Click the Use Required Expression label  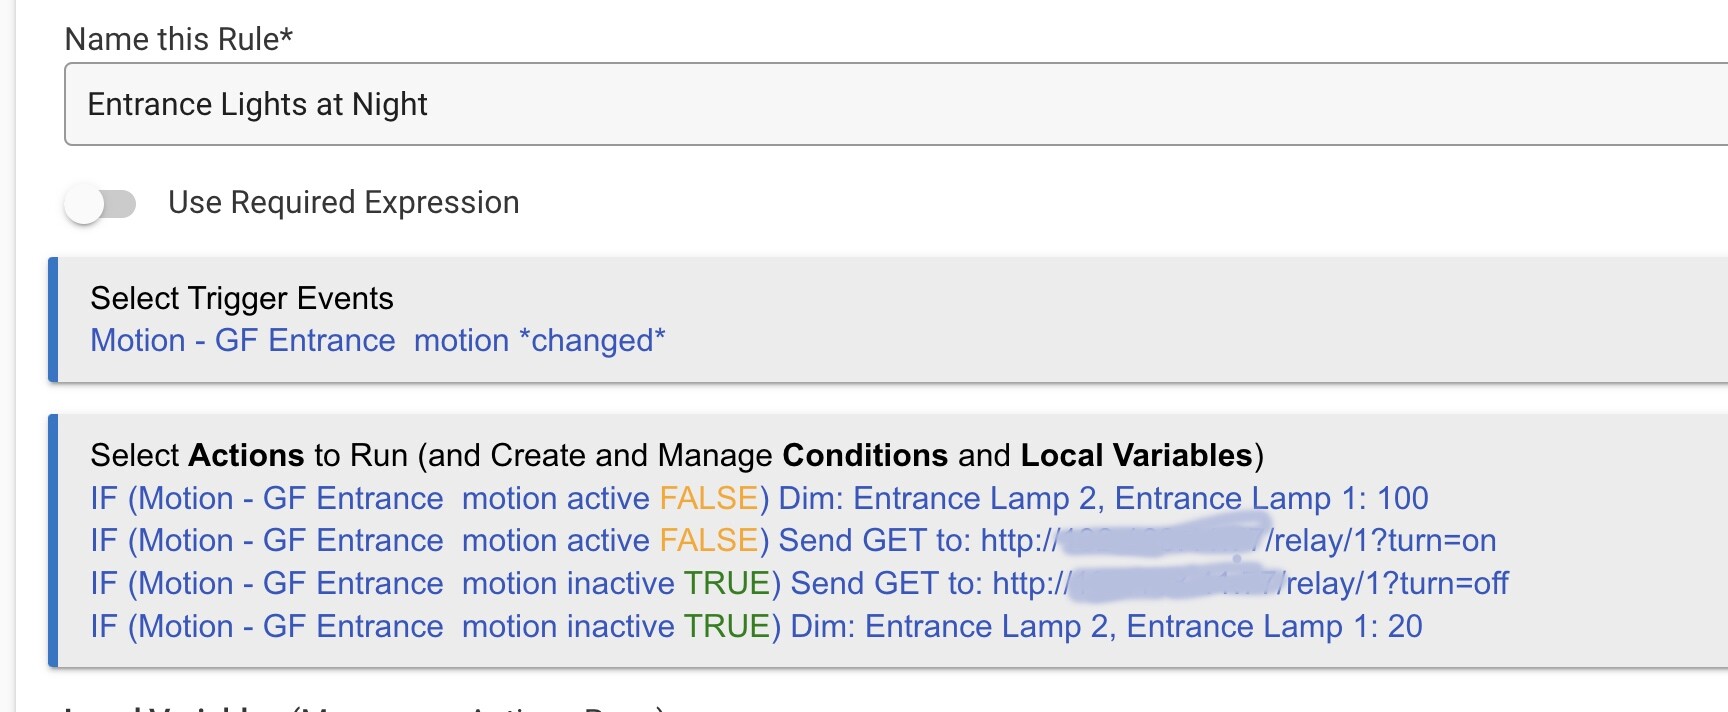point(344,203)
